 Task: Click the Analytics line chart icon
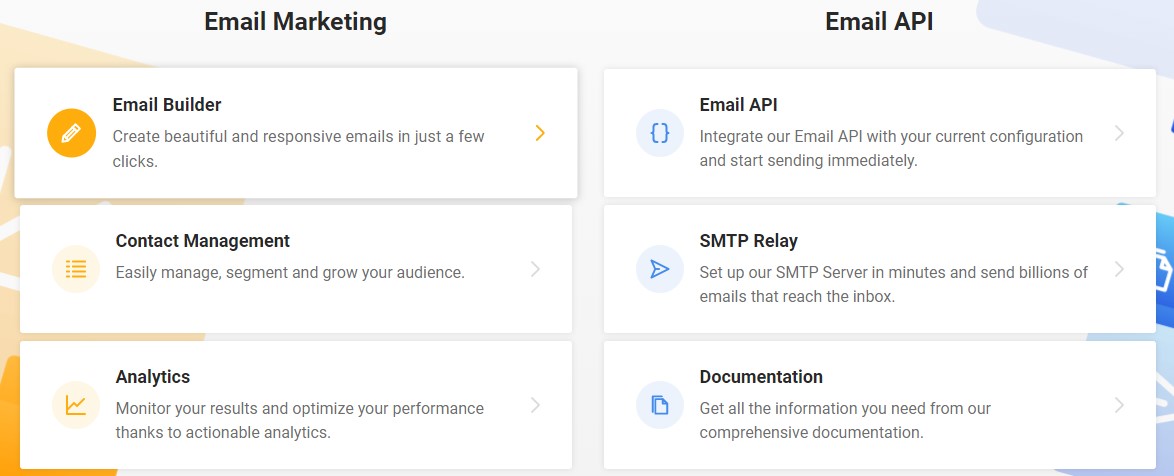point(76,405)
